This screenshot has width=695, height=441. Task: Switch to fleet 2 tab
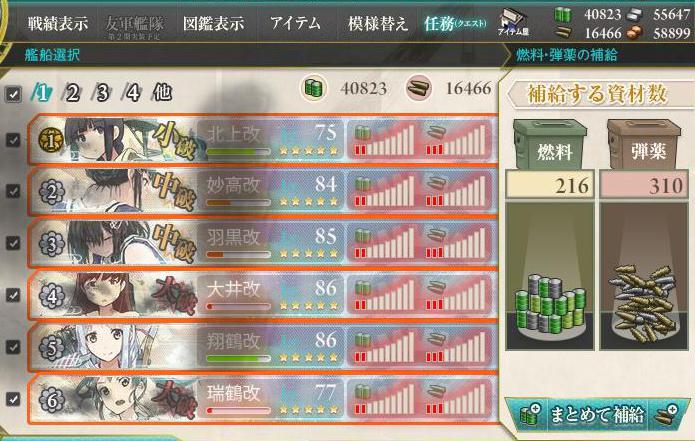(x=71, y=93)
